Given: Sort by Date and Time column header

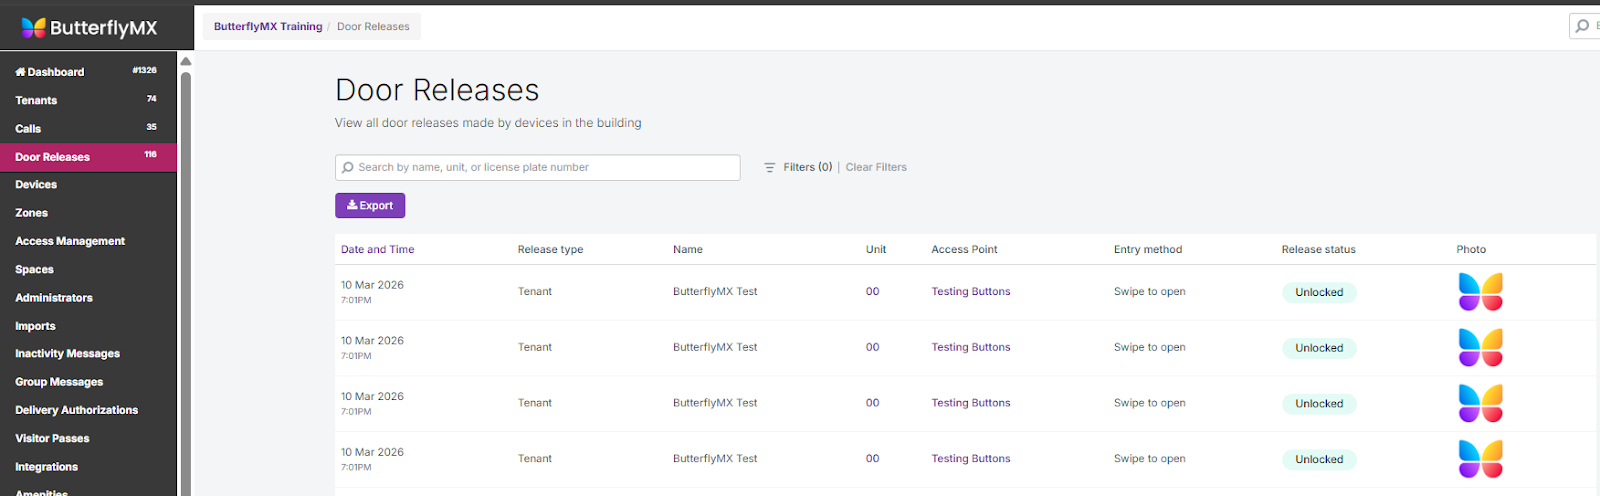Looking at the screenshot, I should click(377, 249).
